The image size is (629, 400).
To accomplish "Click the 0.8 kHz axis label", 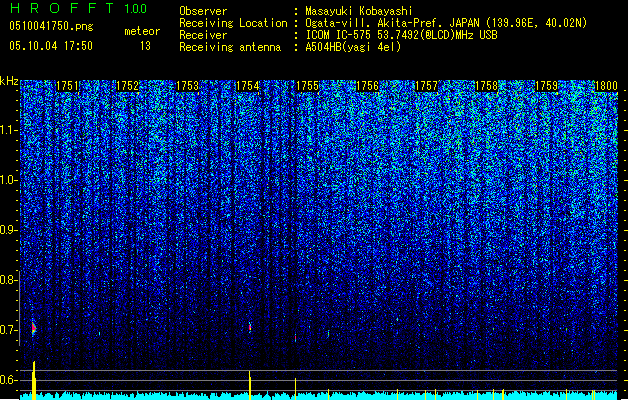I will 8,280.
